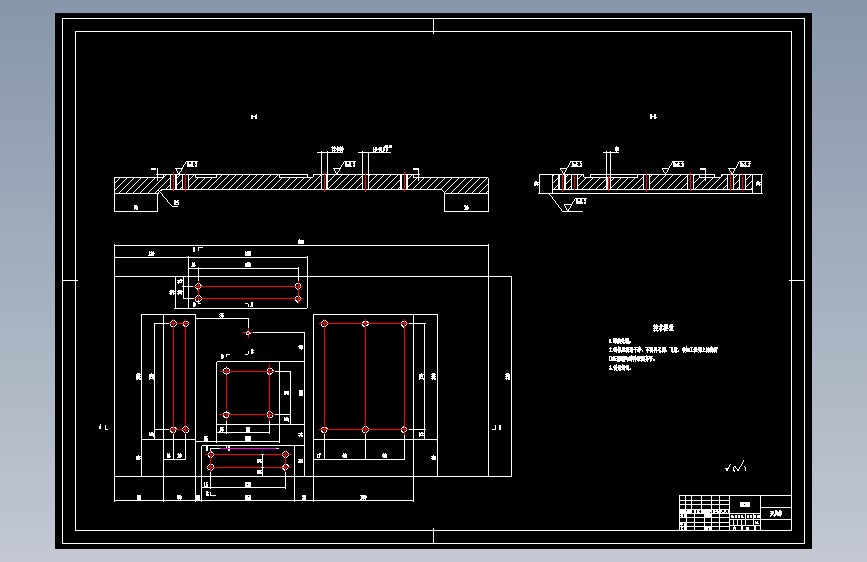
Task: Select the label above the shorter right section view
Action: 653,117
